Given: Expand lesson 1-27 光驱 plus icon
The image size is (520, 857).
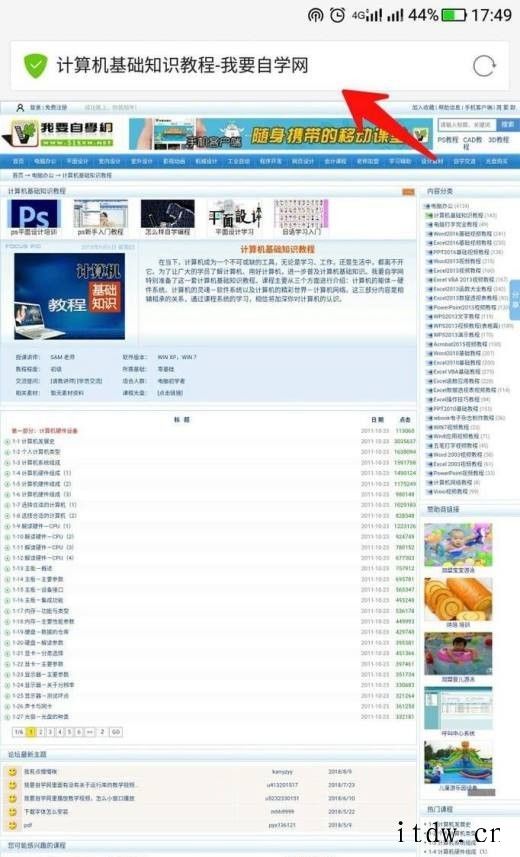Looking at the screenshot, I should [8, 717].
